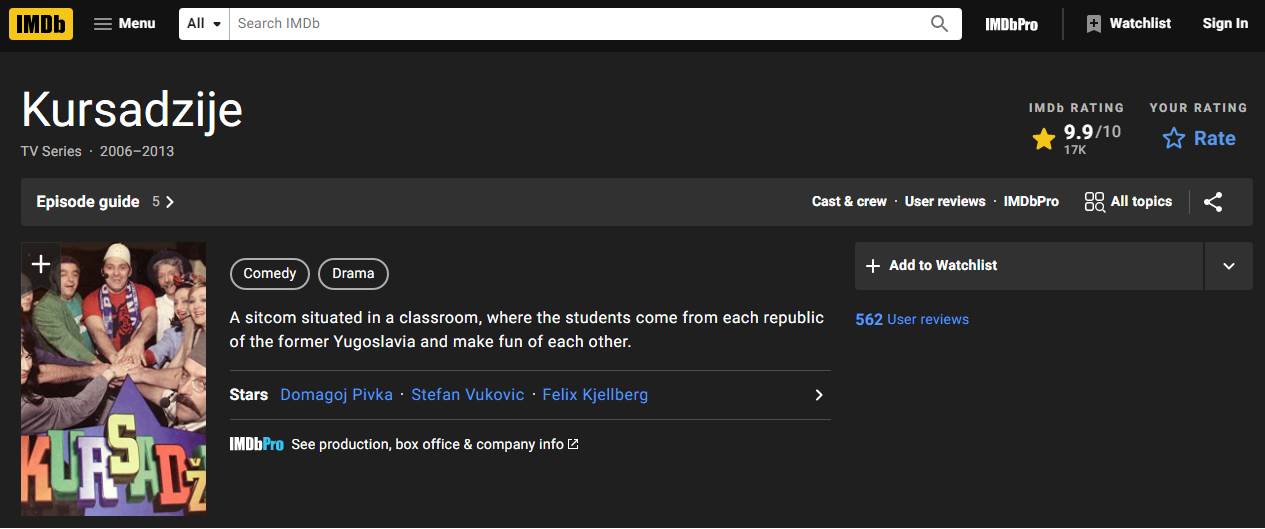The image size is (1265, 529).
Task: Click the chevron at end of Stars row
Action: point(818,394)
